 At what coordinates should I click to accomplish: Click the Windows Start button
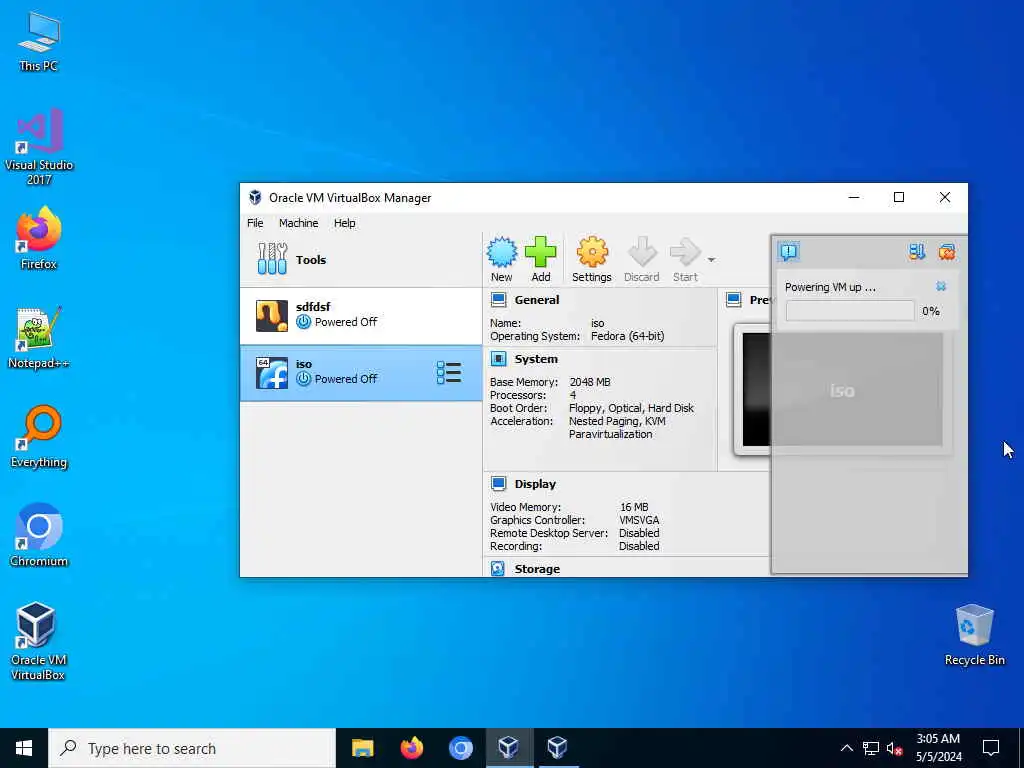click(24, 748)
